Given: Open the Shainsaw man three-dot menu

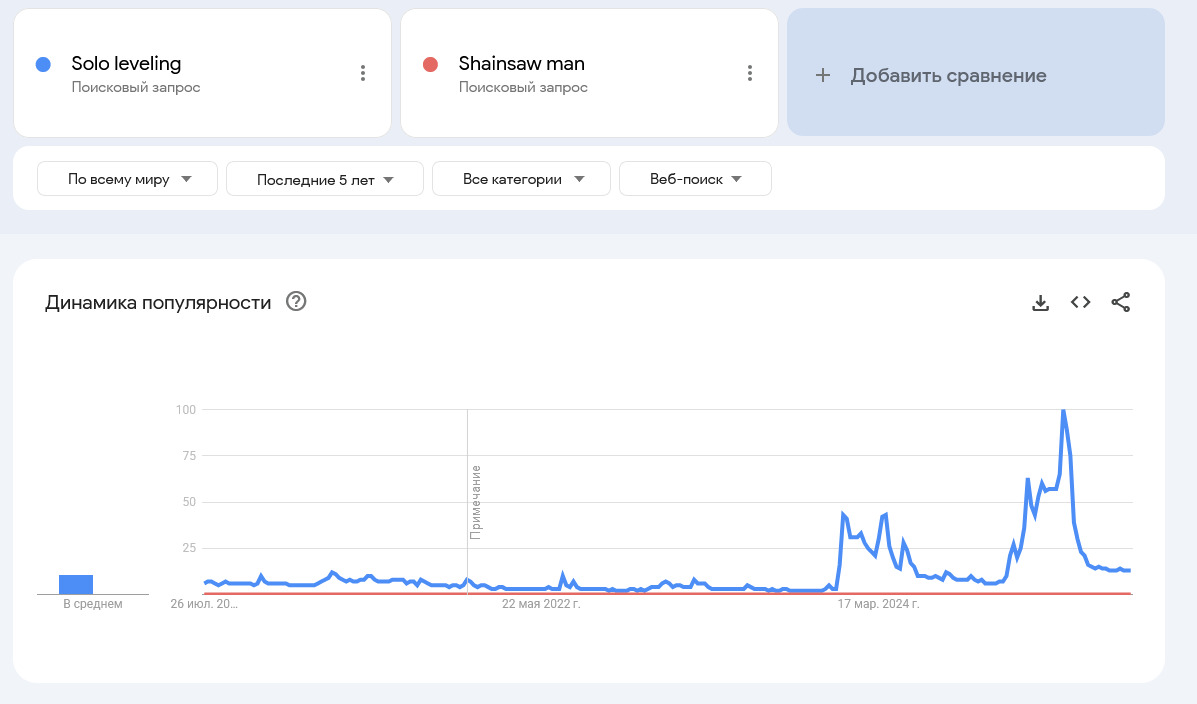Looking at the screenshot, I should point(750,73).
